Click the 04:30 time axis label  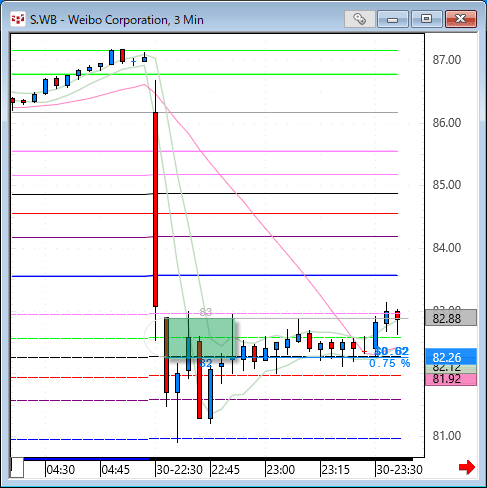(x=61, y=470)
